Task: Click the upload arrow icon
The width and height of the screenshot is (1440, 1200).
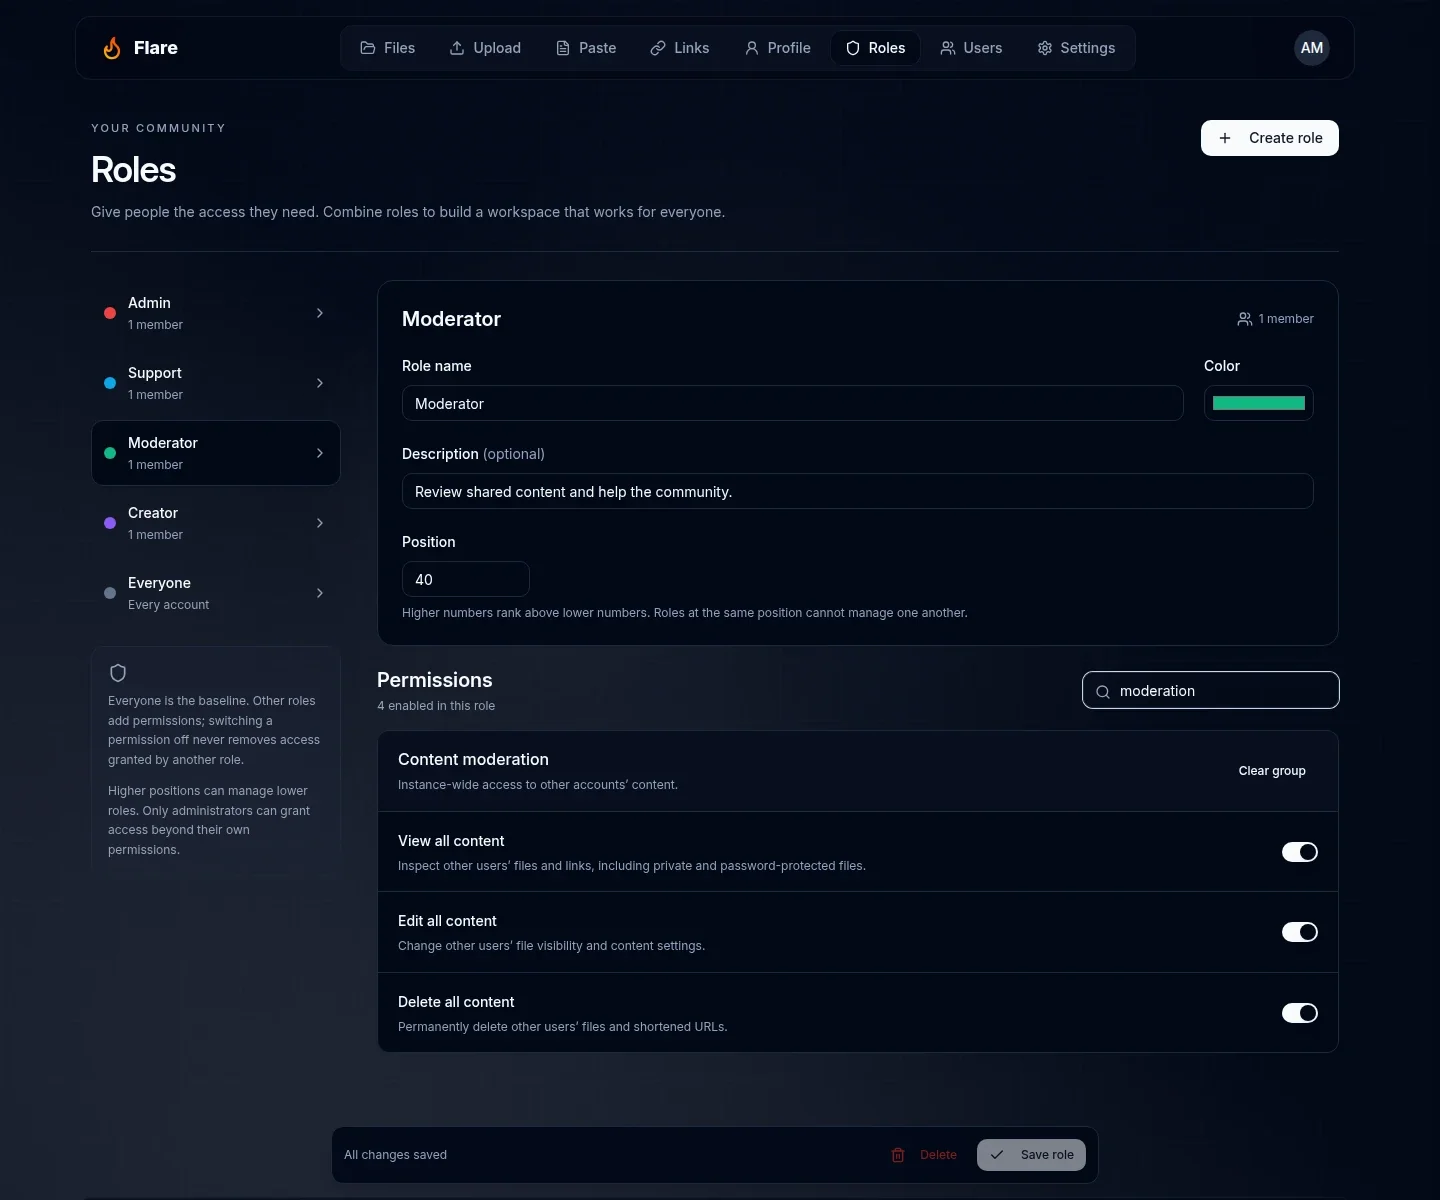Action: pos(457,48)
